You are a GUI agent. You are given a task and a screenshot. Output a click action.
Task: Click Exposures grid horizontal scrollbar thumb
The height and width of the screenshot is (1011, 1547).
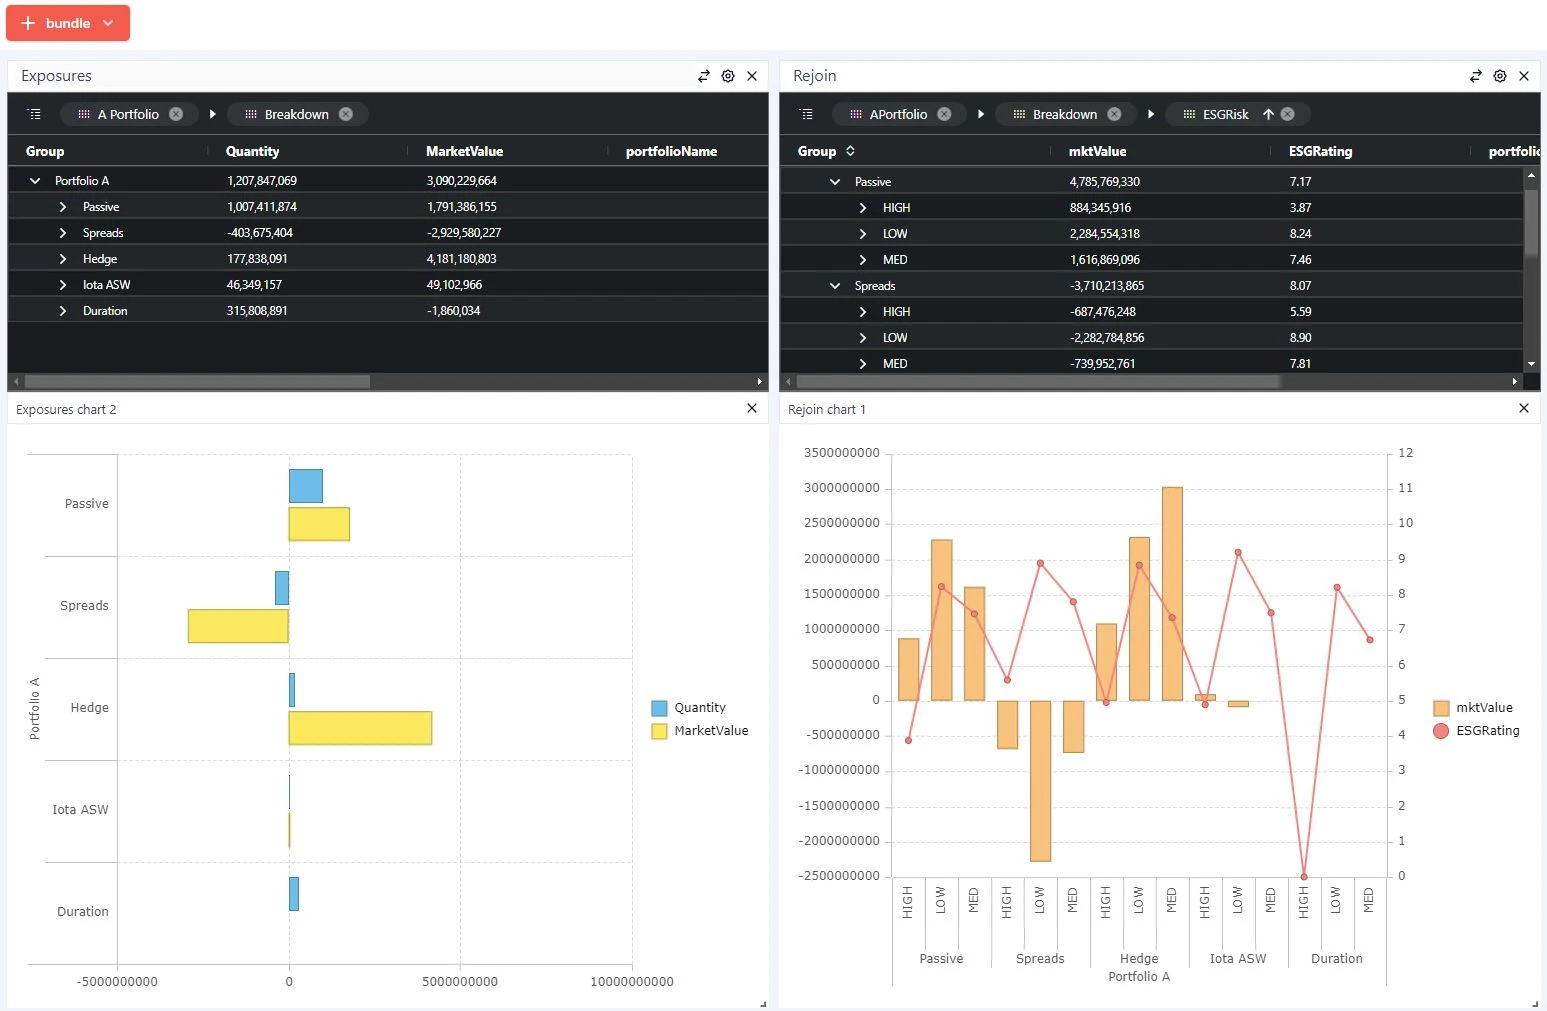[x=197, y=381]
